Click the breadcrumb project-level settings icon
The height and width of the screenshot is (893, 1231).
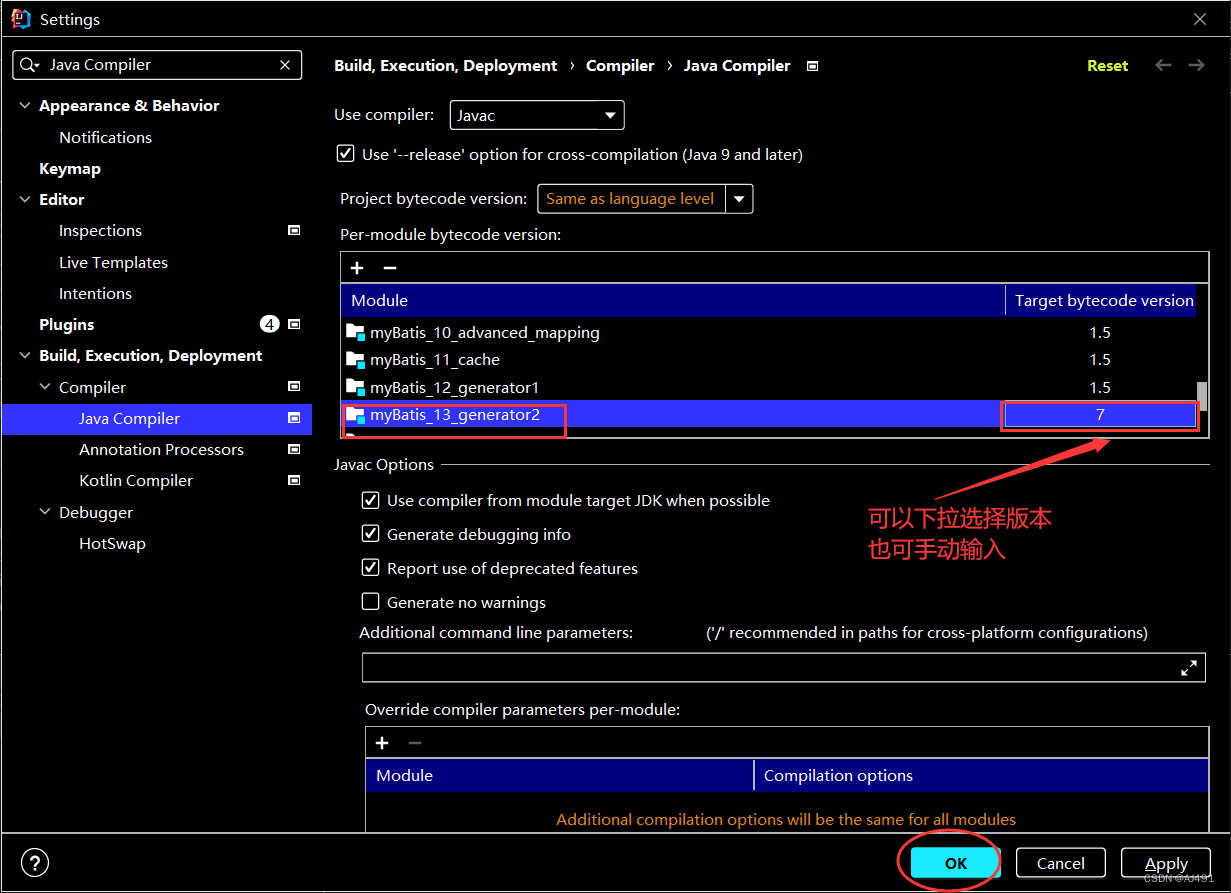click(x=812, y=66)
